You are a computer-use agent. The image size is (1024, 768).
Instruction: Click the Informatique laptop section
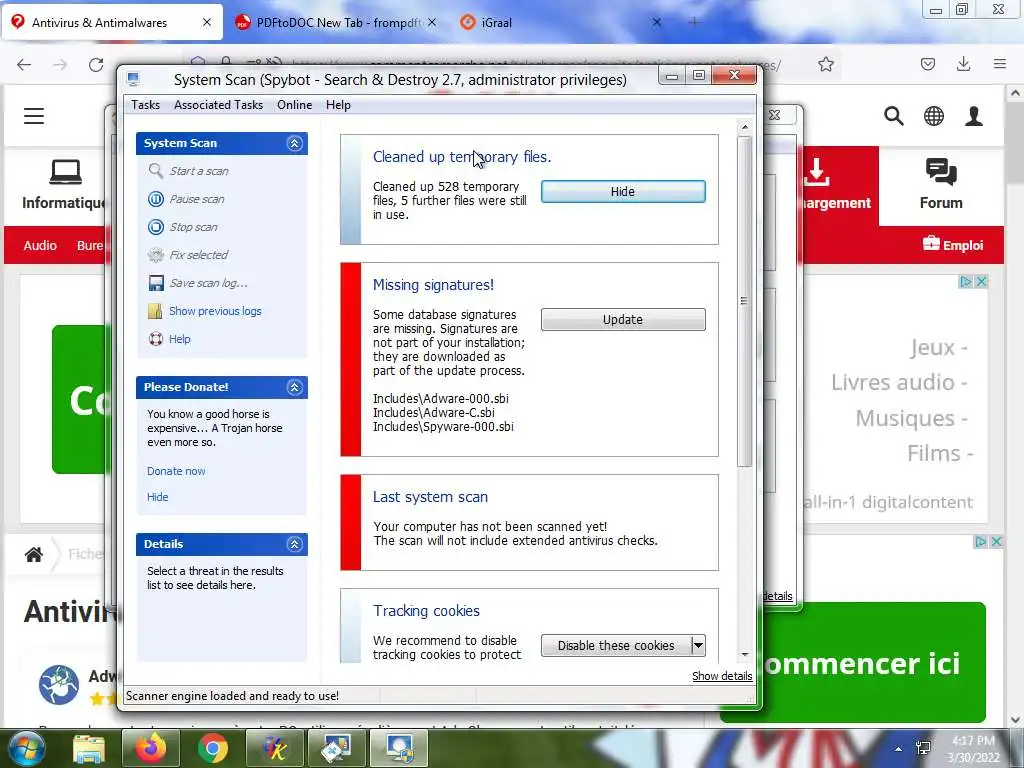(x=63, y=185)
